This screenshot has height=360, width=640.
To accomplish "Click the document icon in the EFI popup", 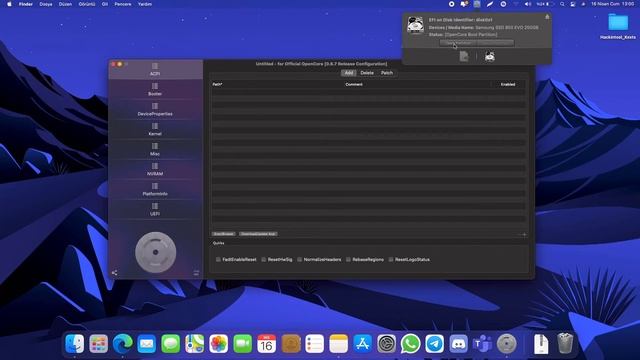I will point(464,56).
